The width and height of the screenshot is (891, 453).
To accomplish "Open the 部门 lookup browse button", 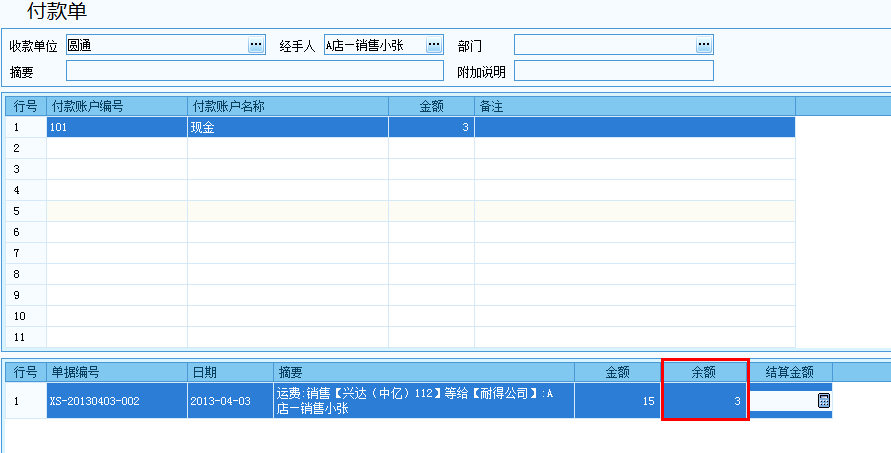I will [704, 45].
